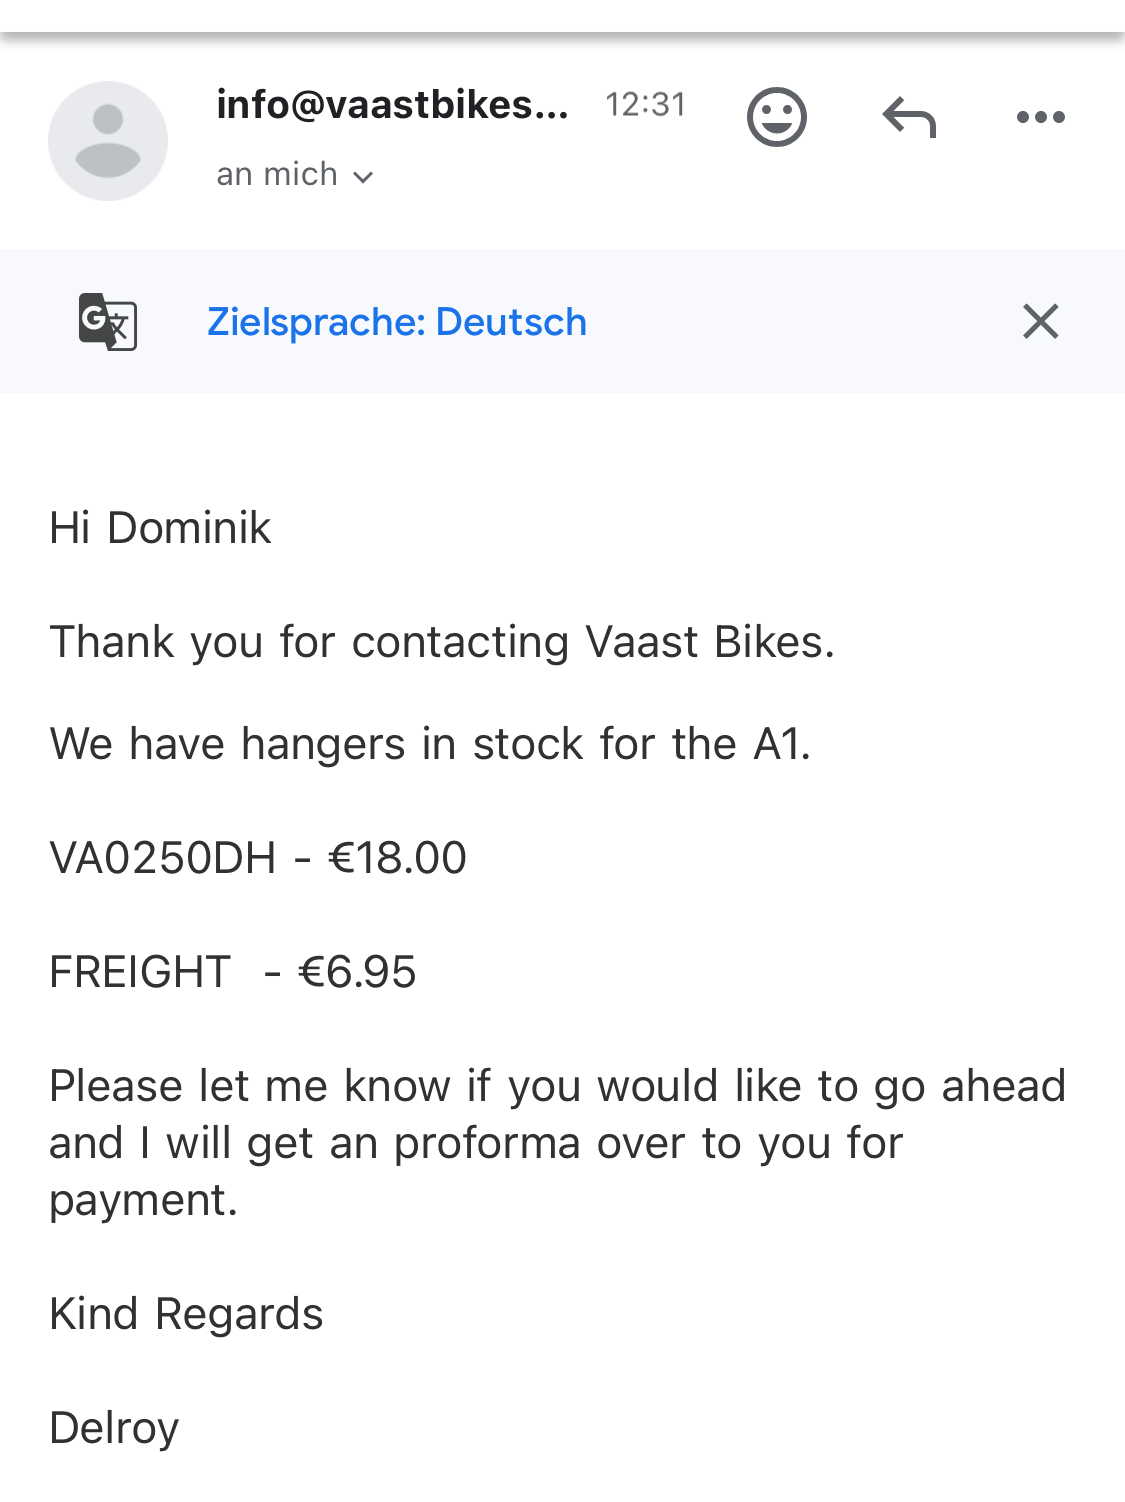The height and width of the screenshot is (1502, 1125).
Task: Tap 'Thank you for contacting Vaast Bikes' line
Action: click(441, 642)
